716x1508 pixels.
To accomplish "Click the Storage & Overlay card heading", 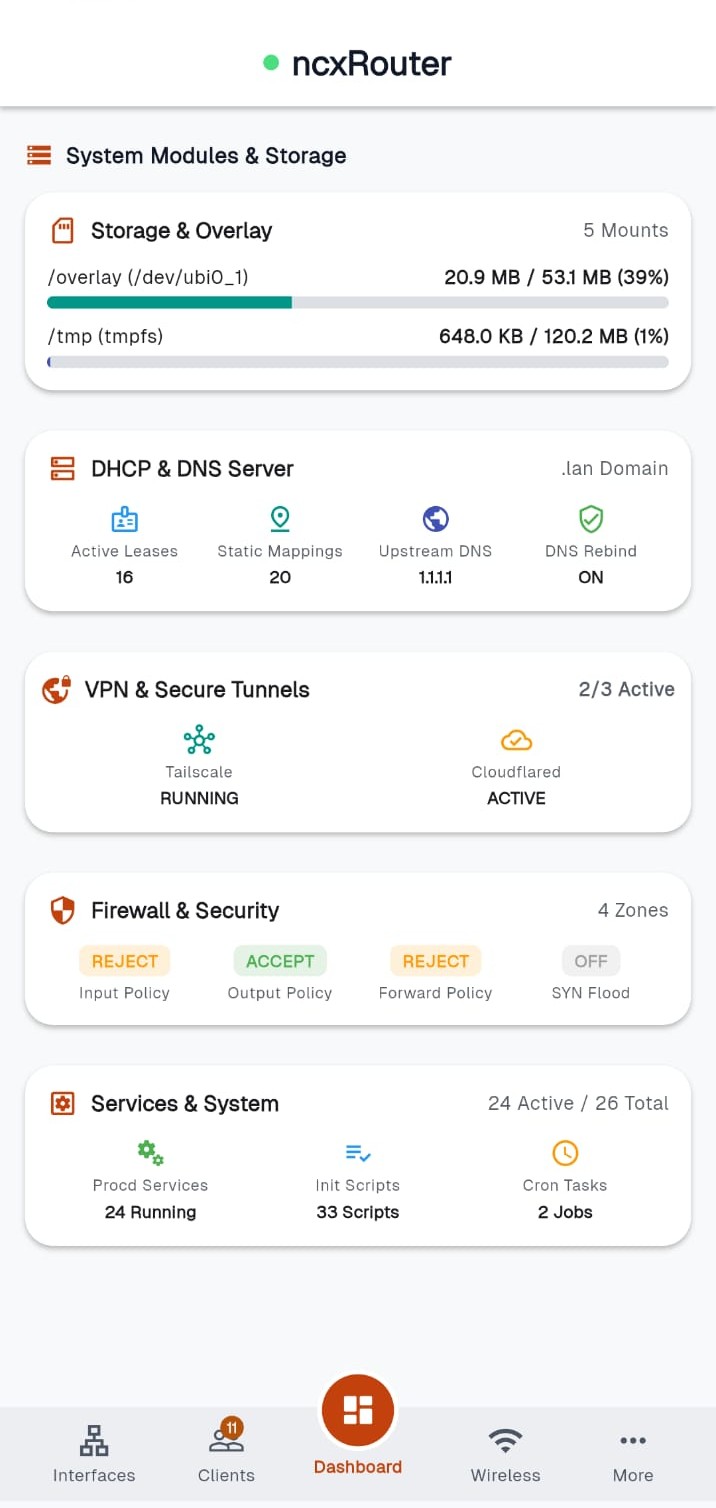I will pos(181,231).
